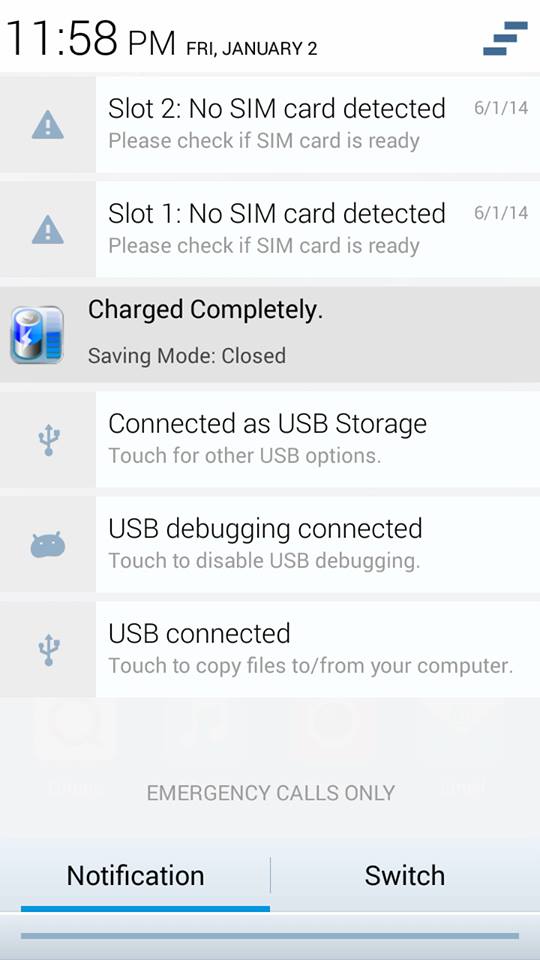Image resolution: width=540 pixels, height=960 pixels.
Task: Tap USB icon beside Connected as USB Storage
Action: tap(48, 440)
